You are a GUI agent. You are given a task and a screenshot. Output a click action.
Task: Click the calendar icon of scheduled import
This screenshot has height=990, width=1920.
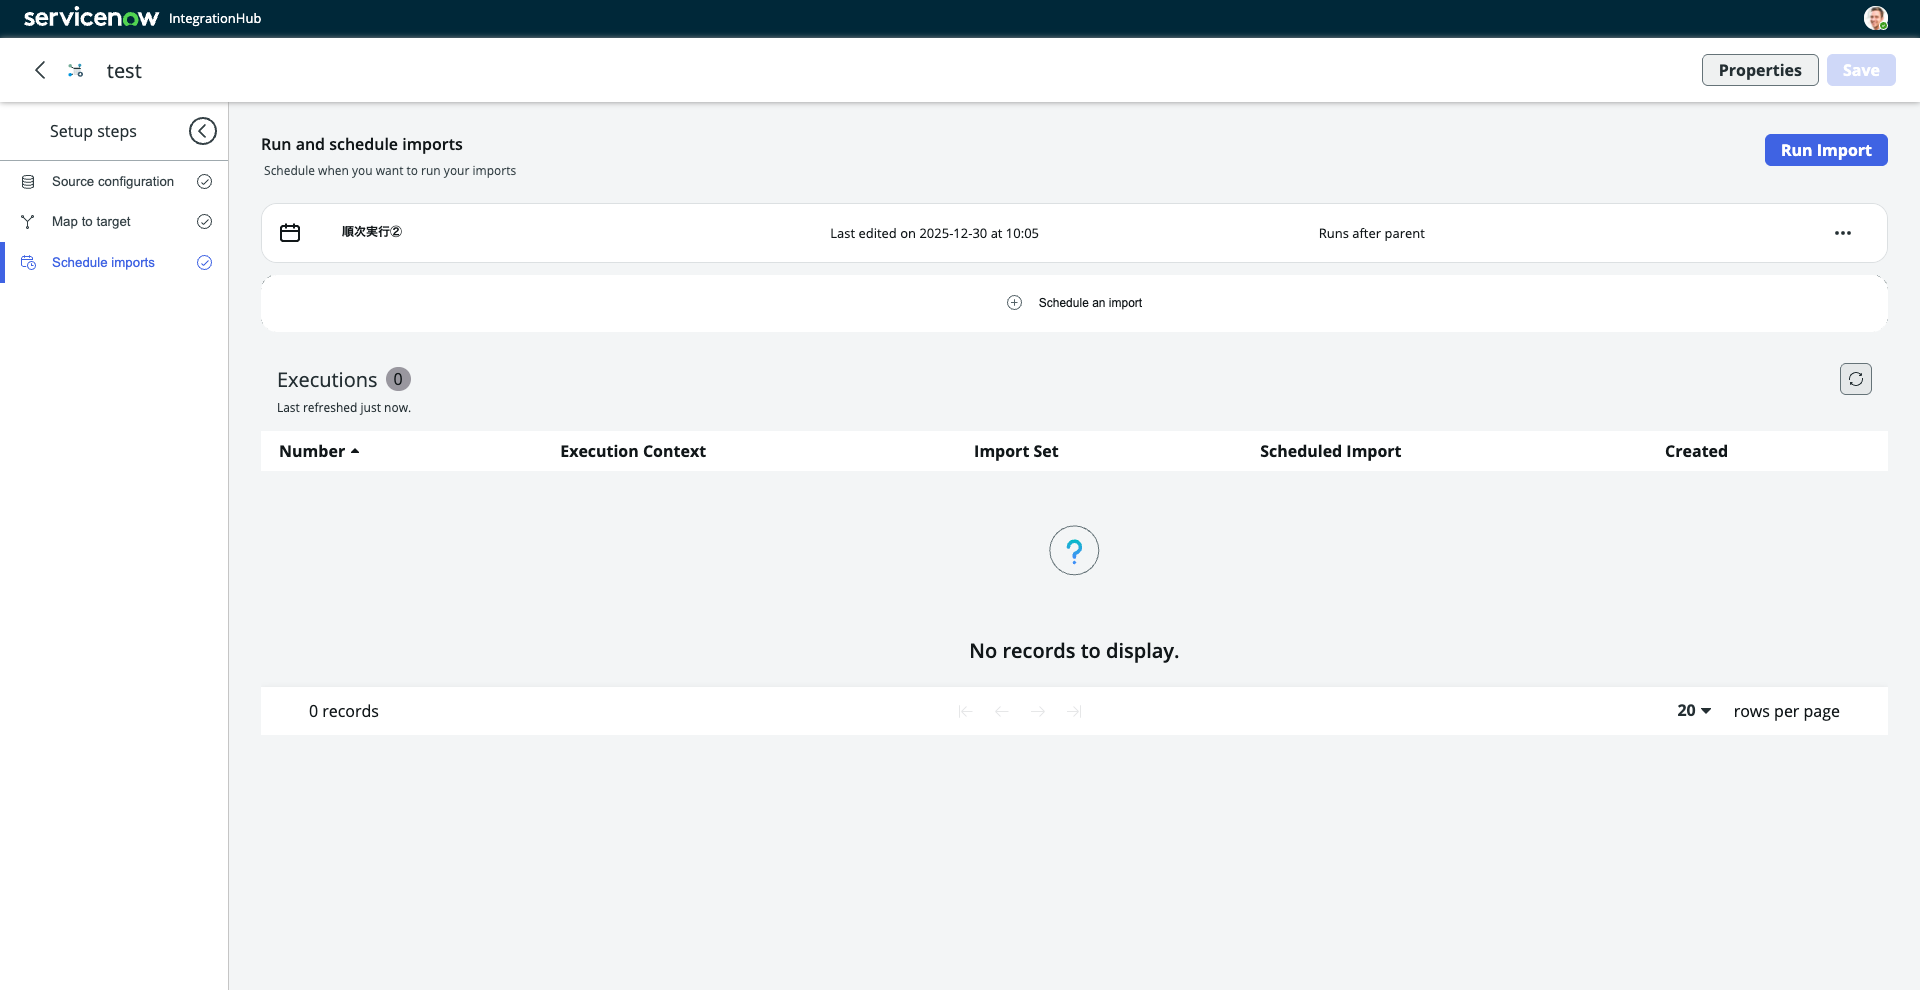[290, 233]
